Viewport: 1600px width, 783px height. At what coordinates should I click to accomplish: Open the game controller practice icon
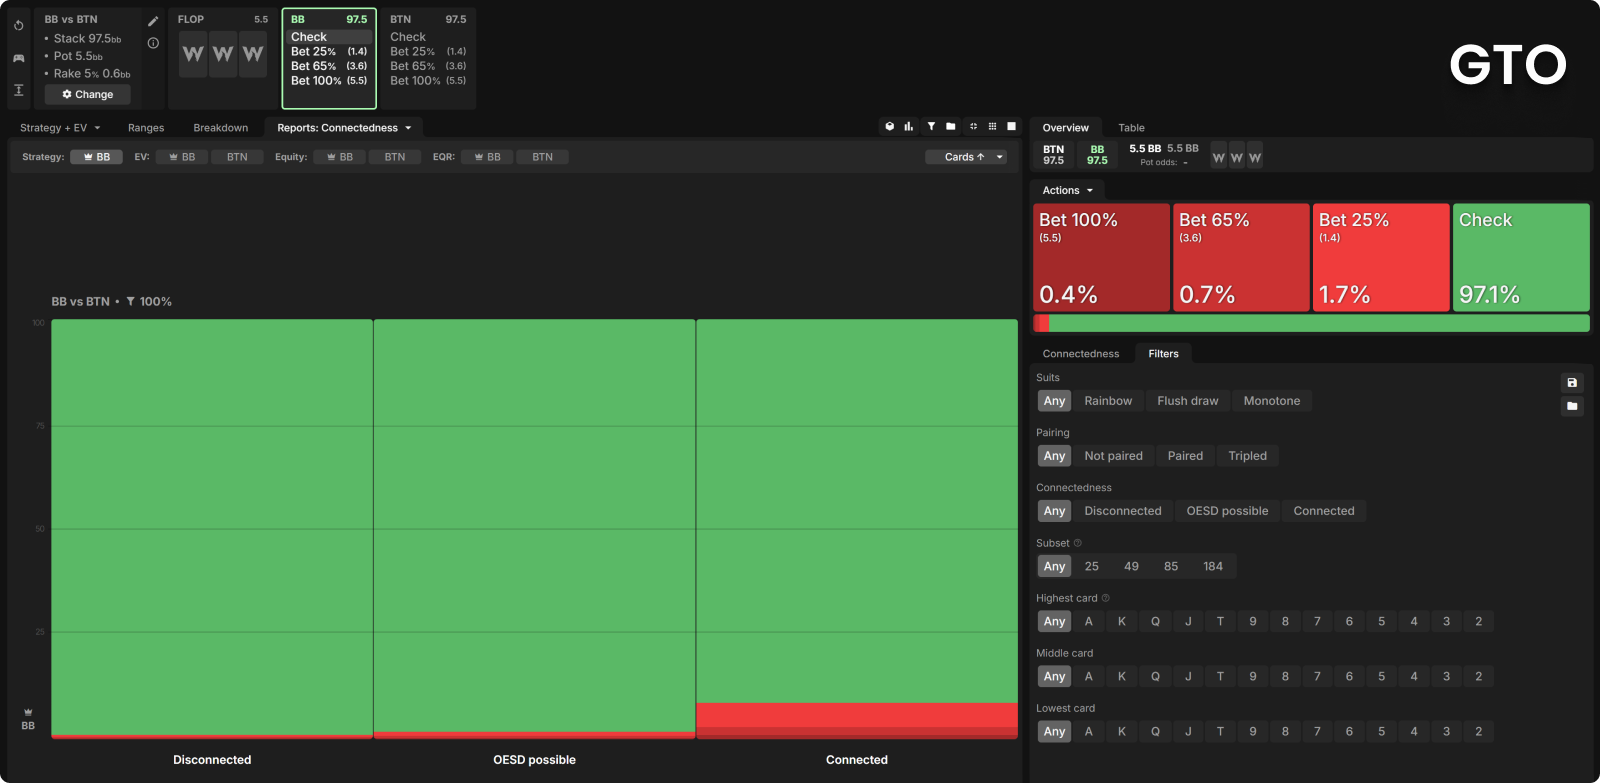(x=18, y=58)
